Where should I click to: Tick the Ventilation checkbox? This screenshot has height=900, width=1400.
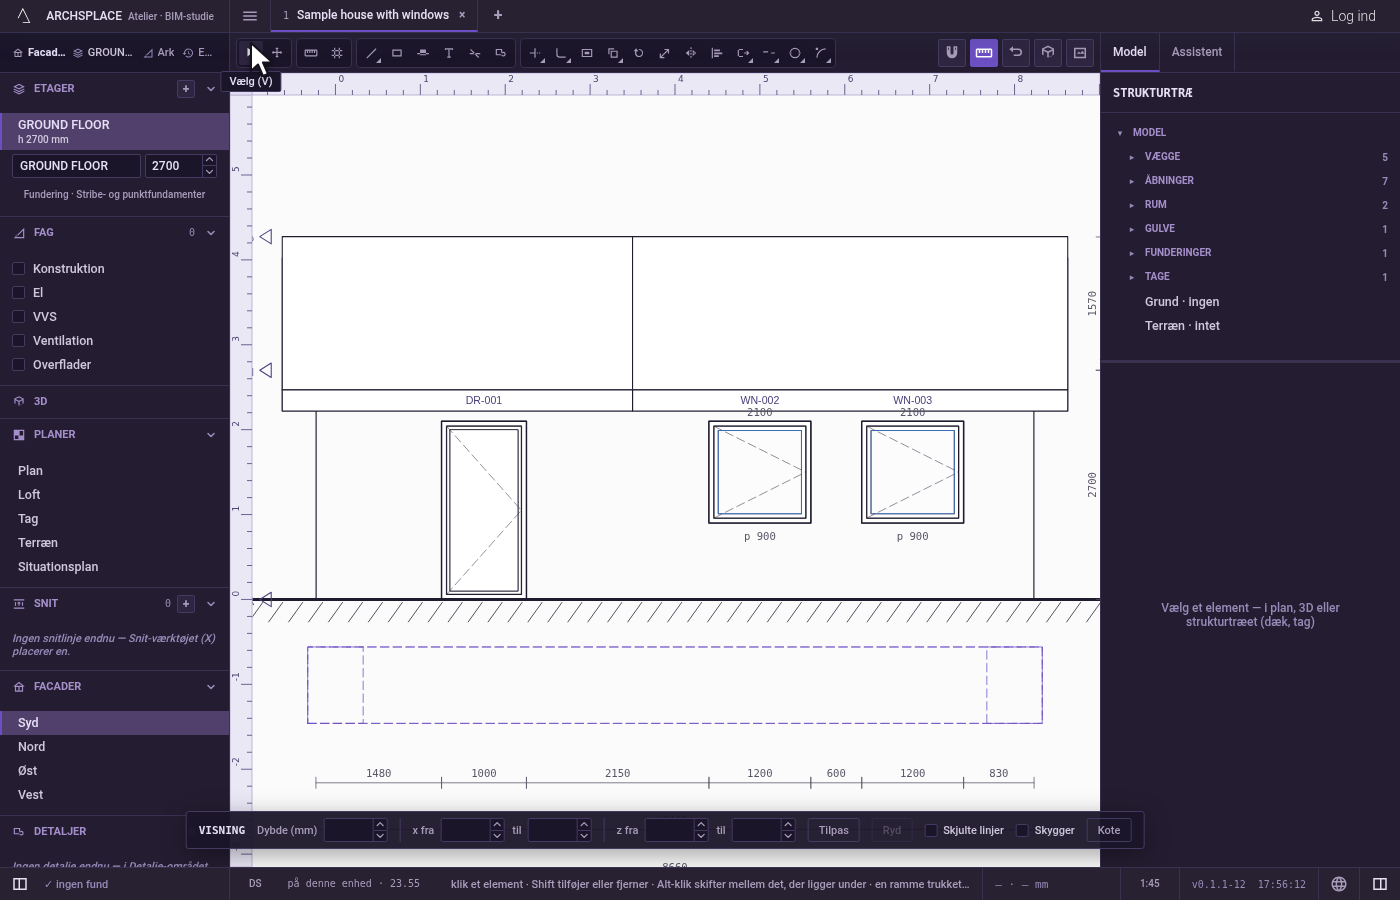(x=18, y=340)
